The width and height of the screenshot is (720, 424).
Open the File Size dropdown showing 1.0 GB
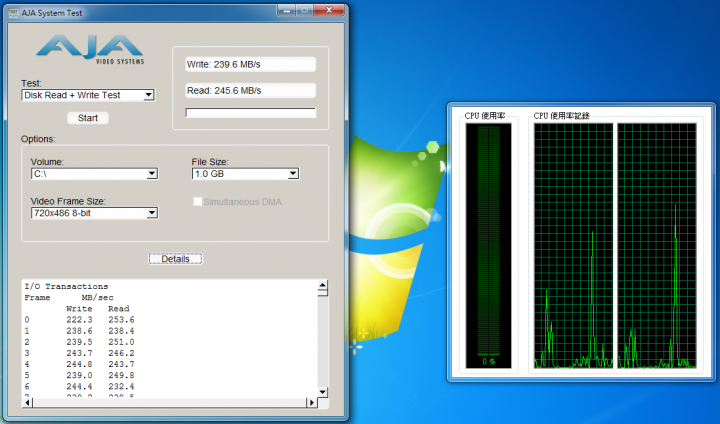pos(245,174)
